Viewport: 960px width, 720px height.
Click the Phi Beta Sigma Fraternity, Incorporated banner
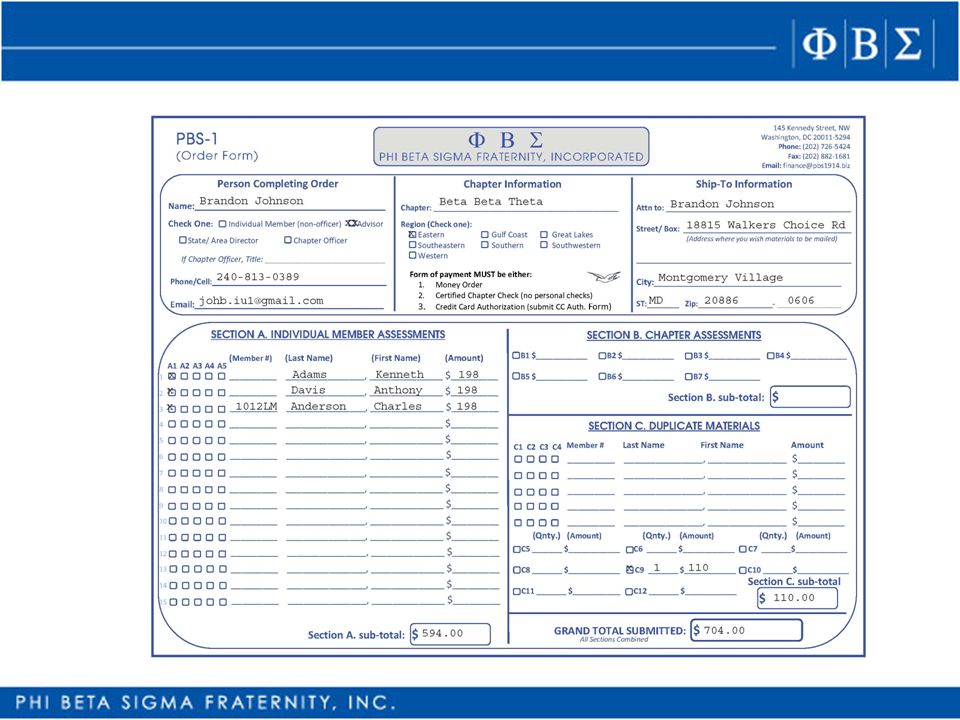coord(511,146)
